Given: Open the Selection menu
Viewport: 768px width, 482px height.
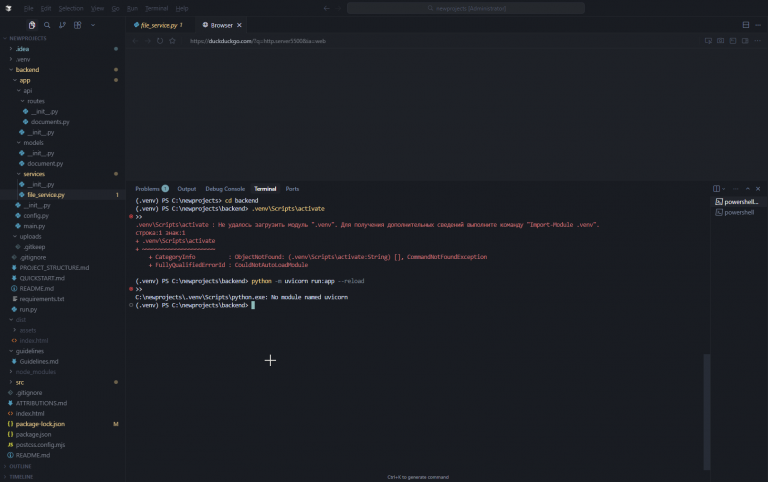Looking at the screenshot, I should point(71,8).
